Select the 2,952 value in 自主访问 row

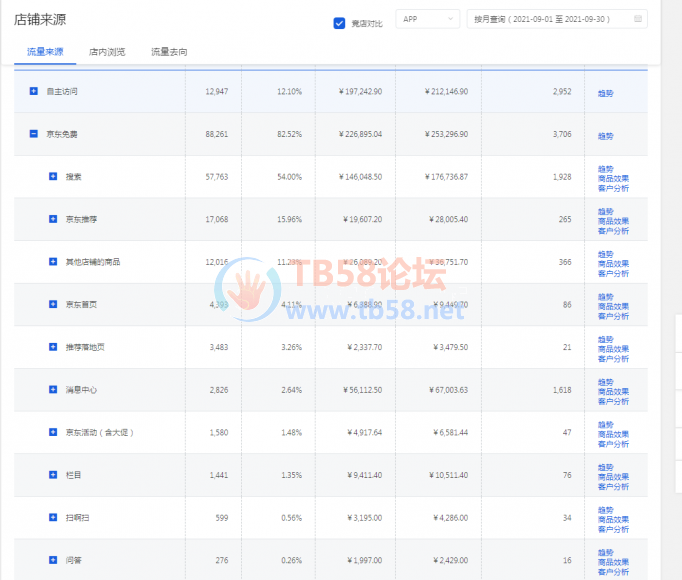(x=562, y=91)
